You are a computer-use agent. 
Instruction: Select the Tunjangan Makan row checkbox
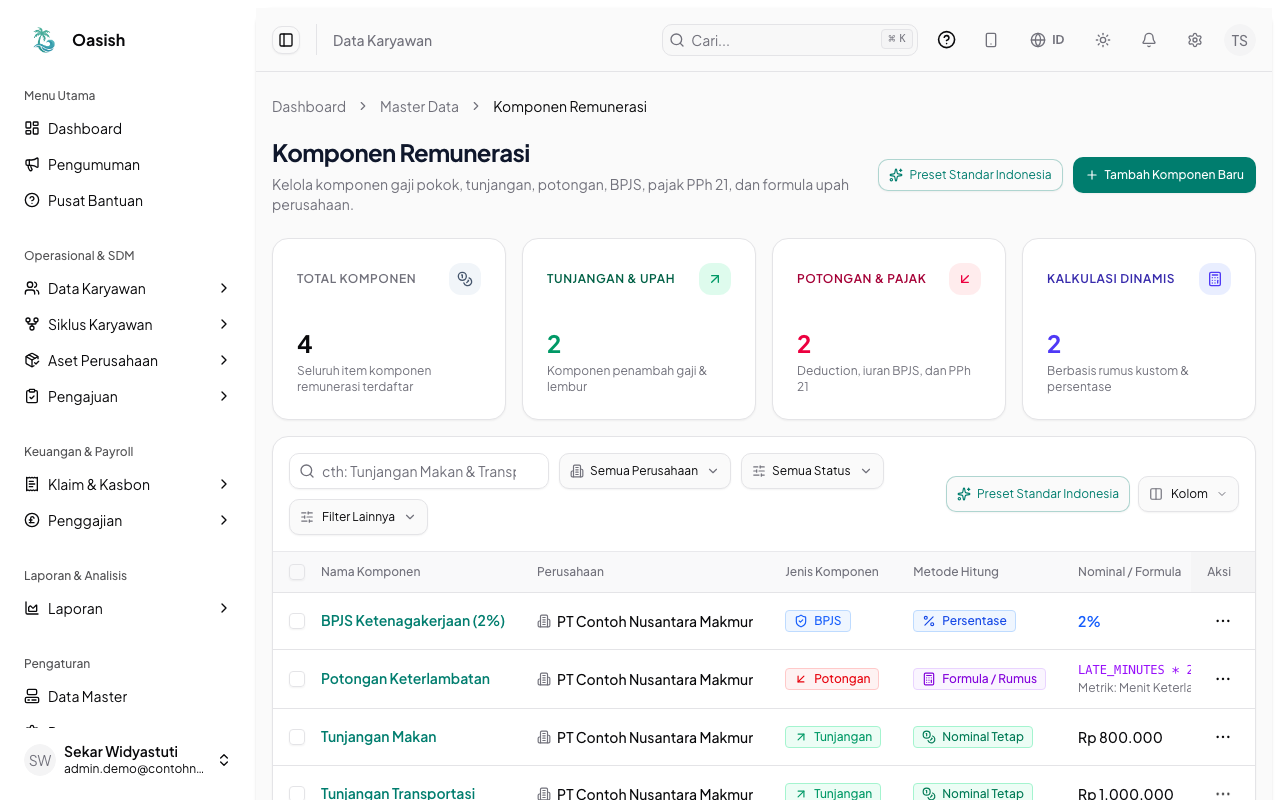297,737
